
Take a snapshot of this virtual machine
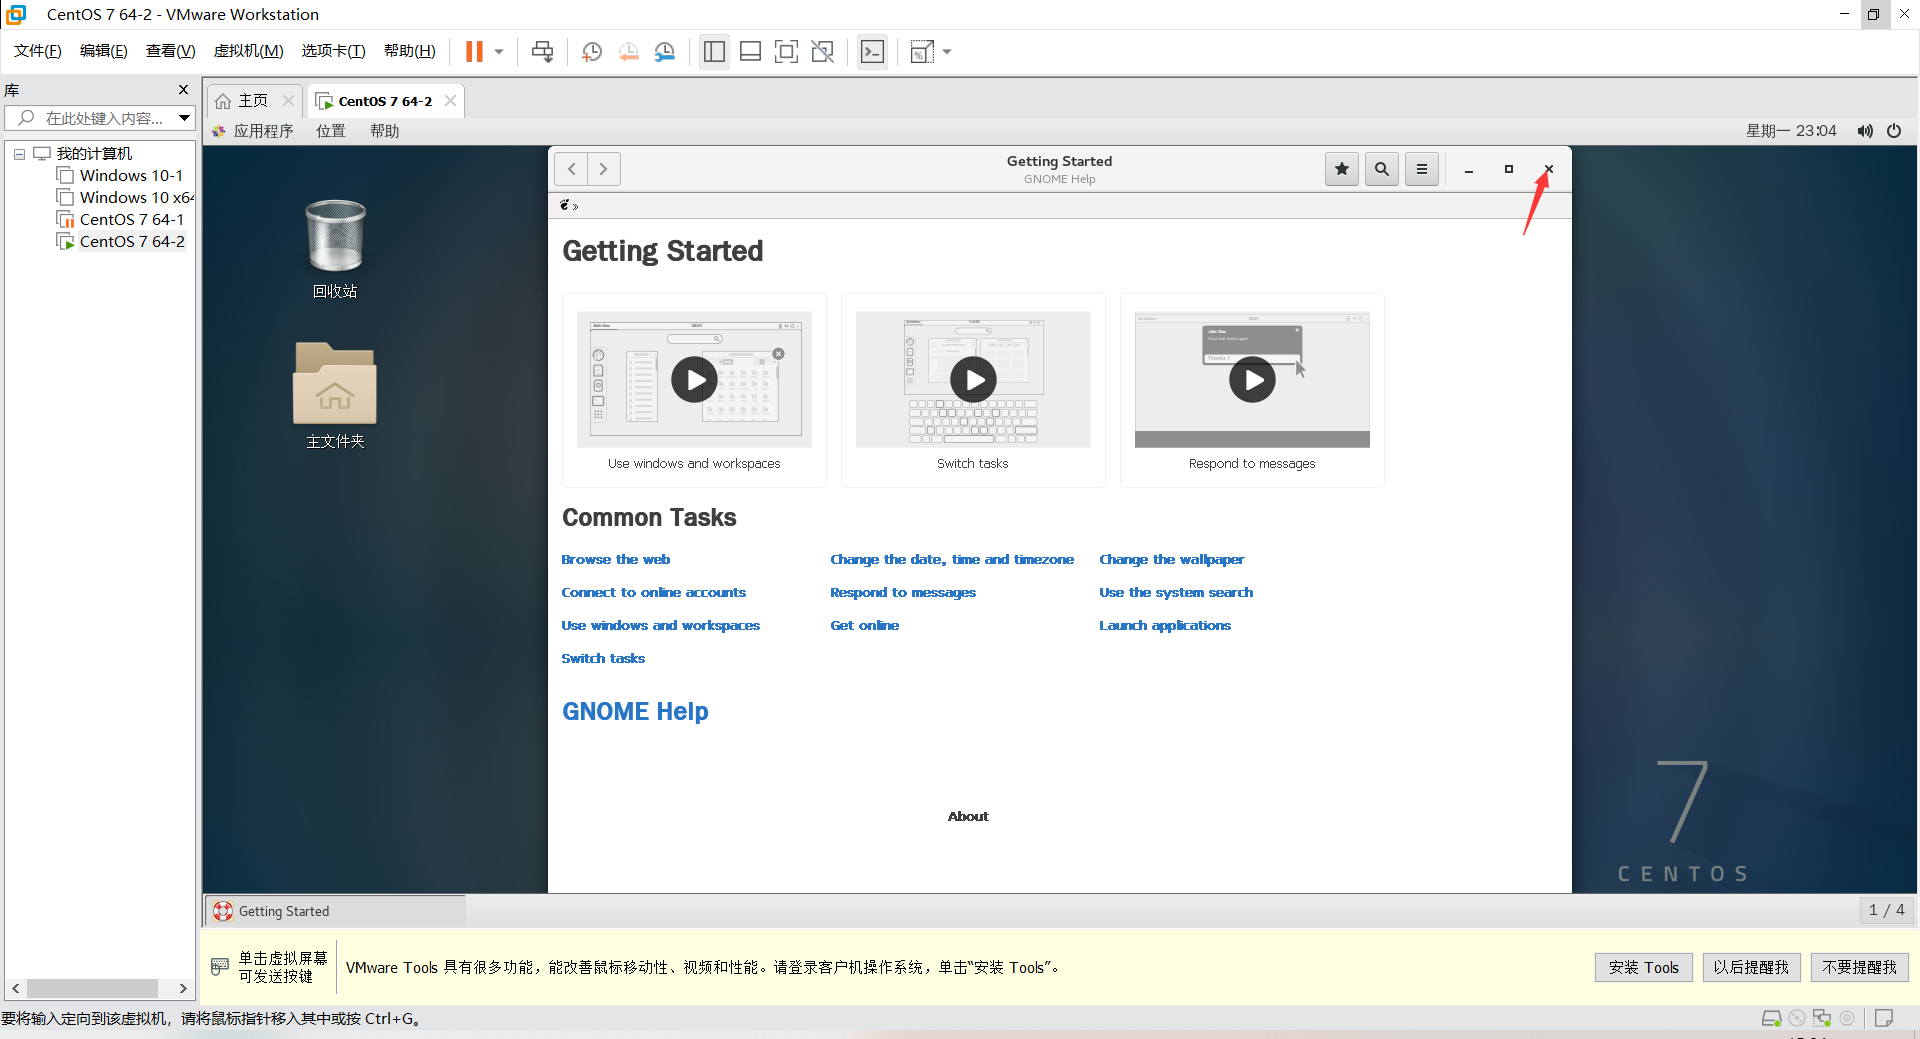pos(592,52)
